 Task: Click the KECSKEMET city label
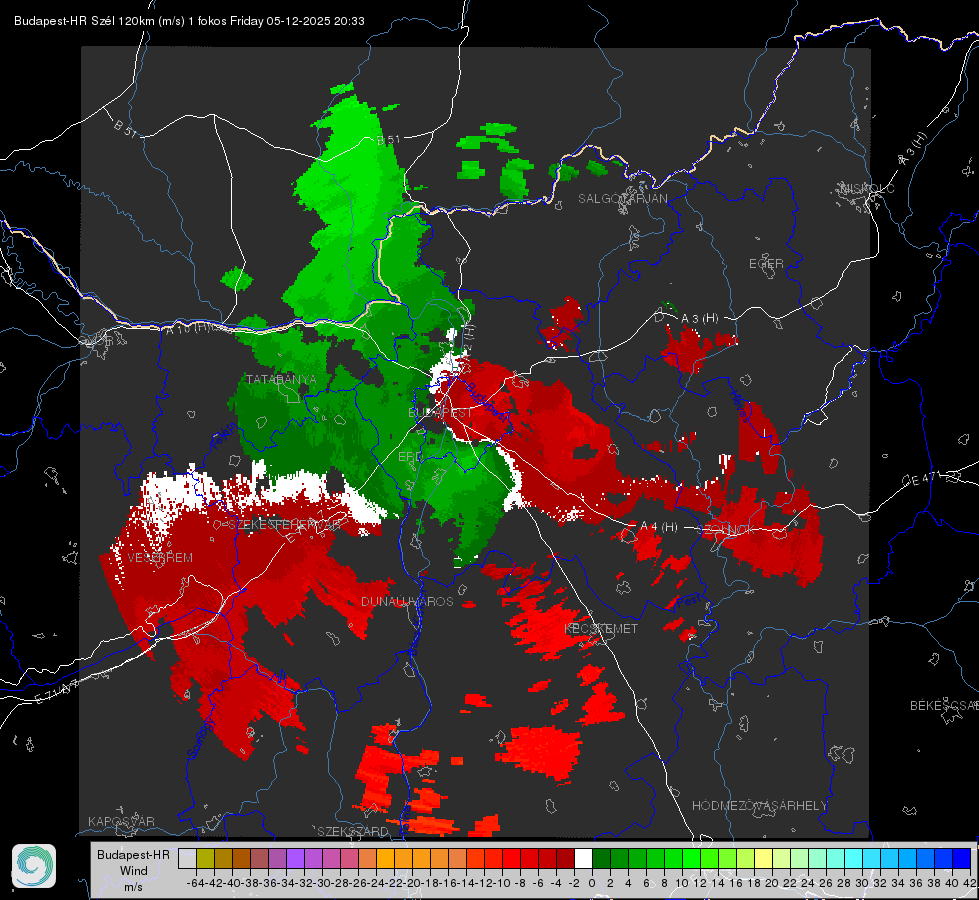pyautogui.click(x=601, y=629)
